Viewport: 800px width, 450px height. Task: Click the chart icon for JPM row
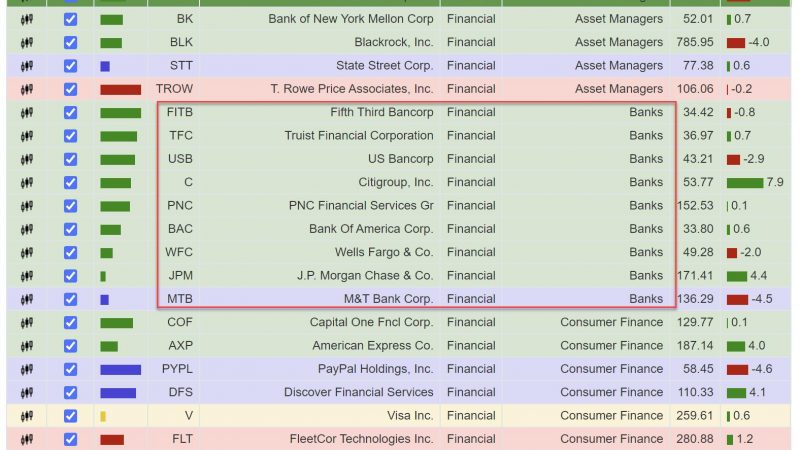point(27,276)
